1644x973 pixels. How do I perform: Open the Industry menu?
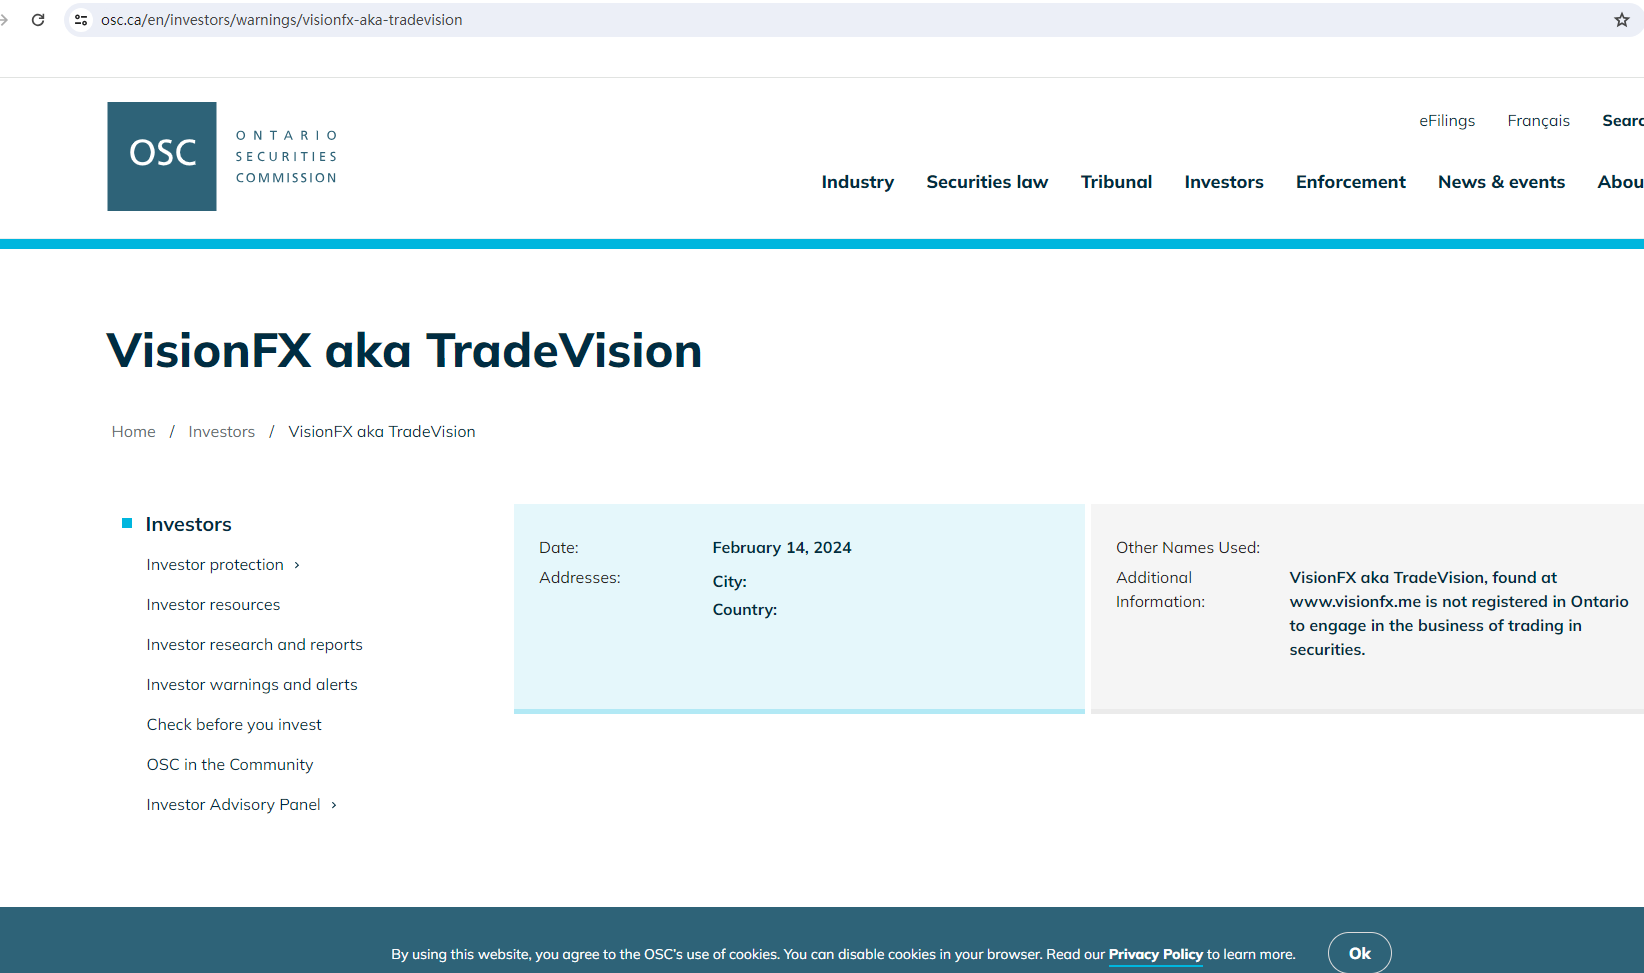(857, 182)
